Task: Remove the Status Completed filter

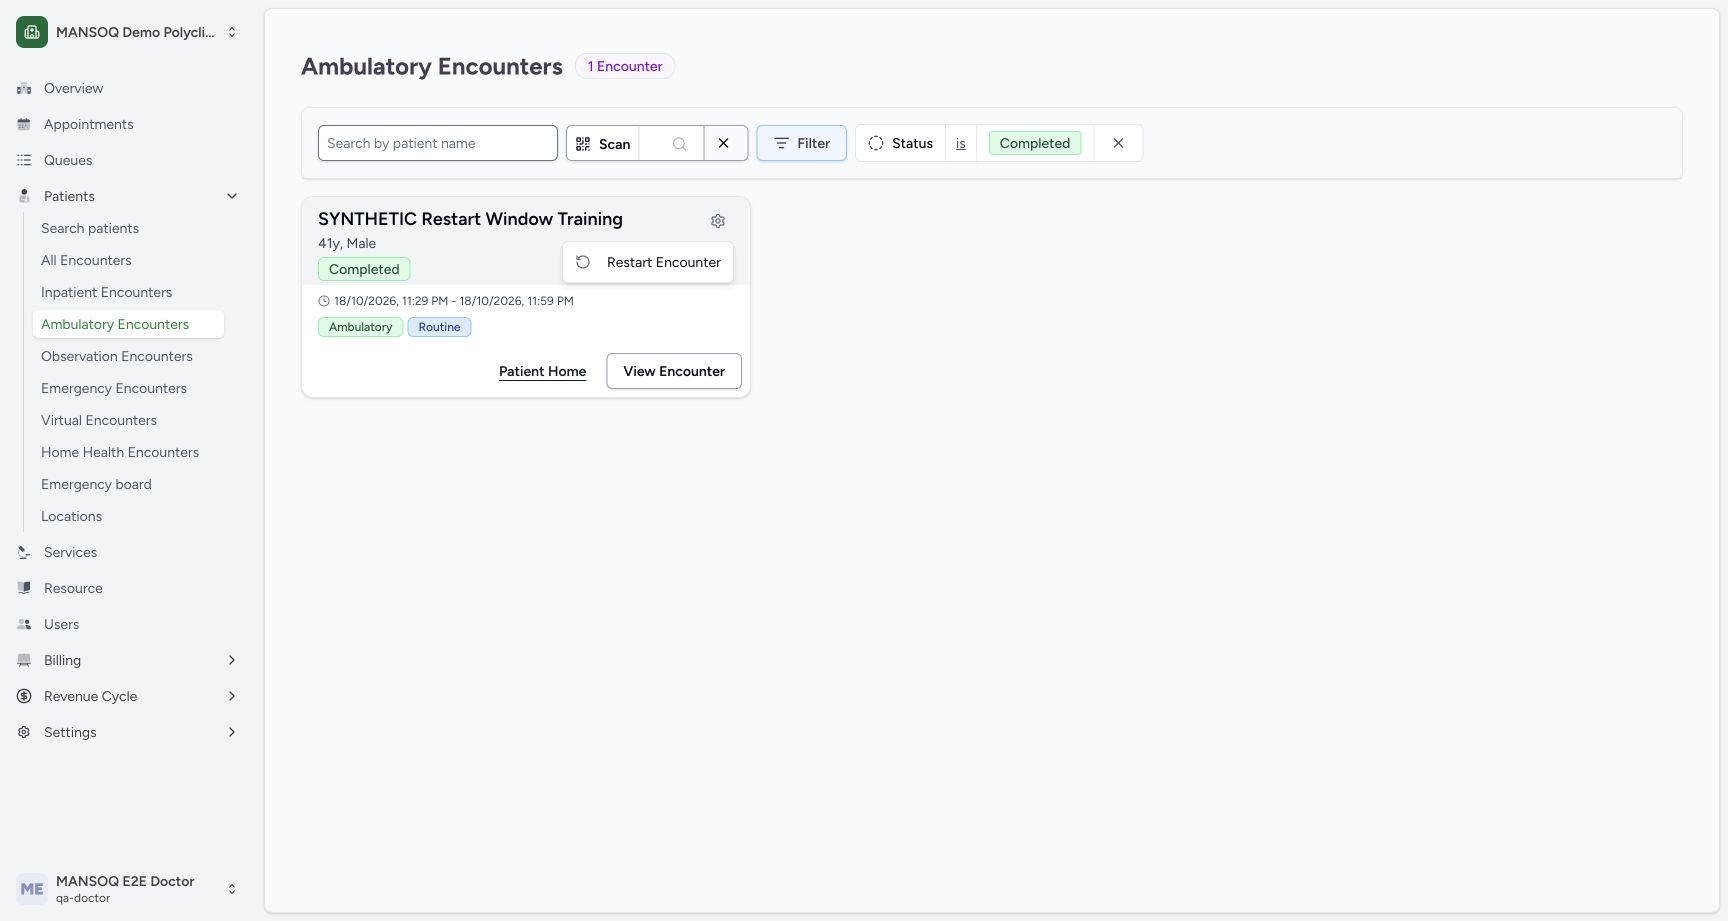Action: (x=1118, y=143)
